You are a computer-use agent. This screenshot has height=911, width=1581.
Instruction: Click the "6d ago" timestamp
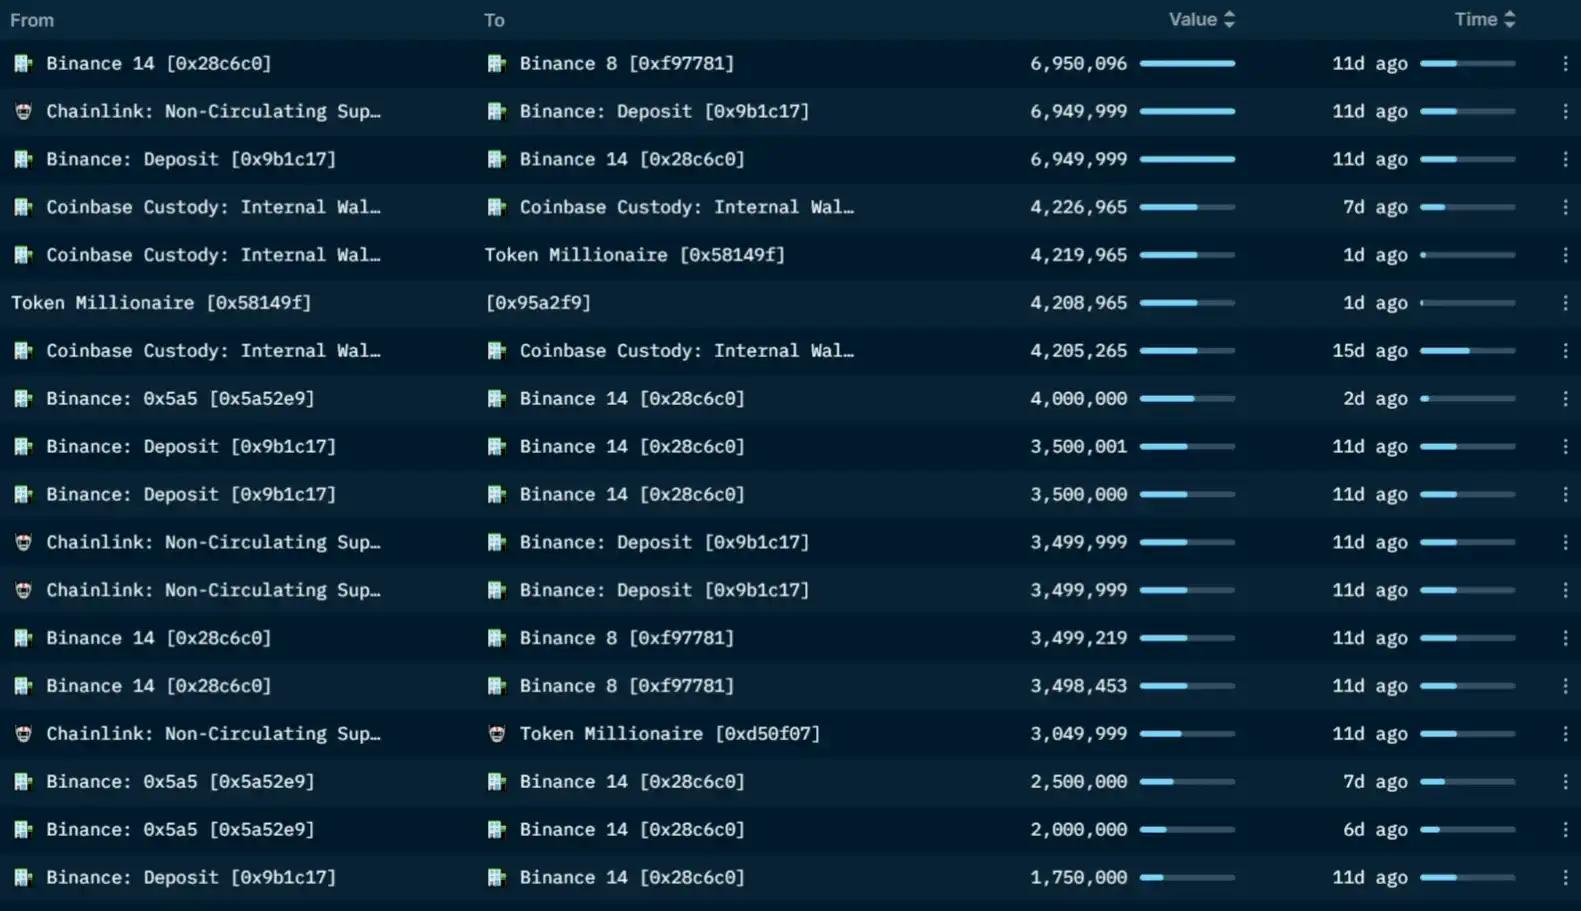(1376, 830)
